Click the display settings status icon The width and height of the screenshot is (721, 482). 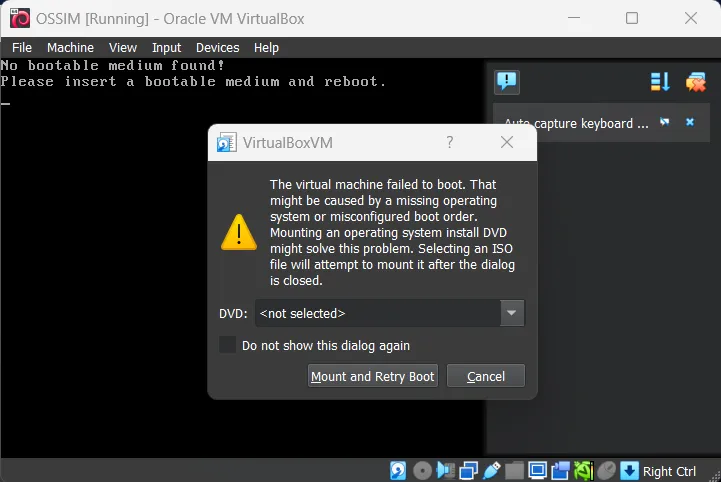point(537,471)
